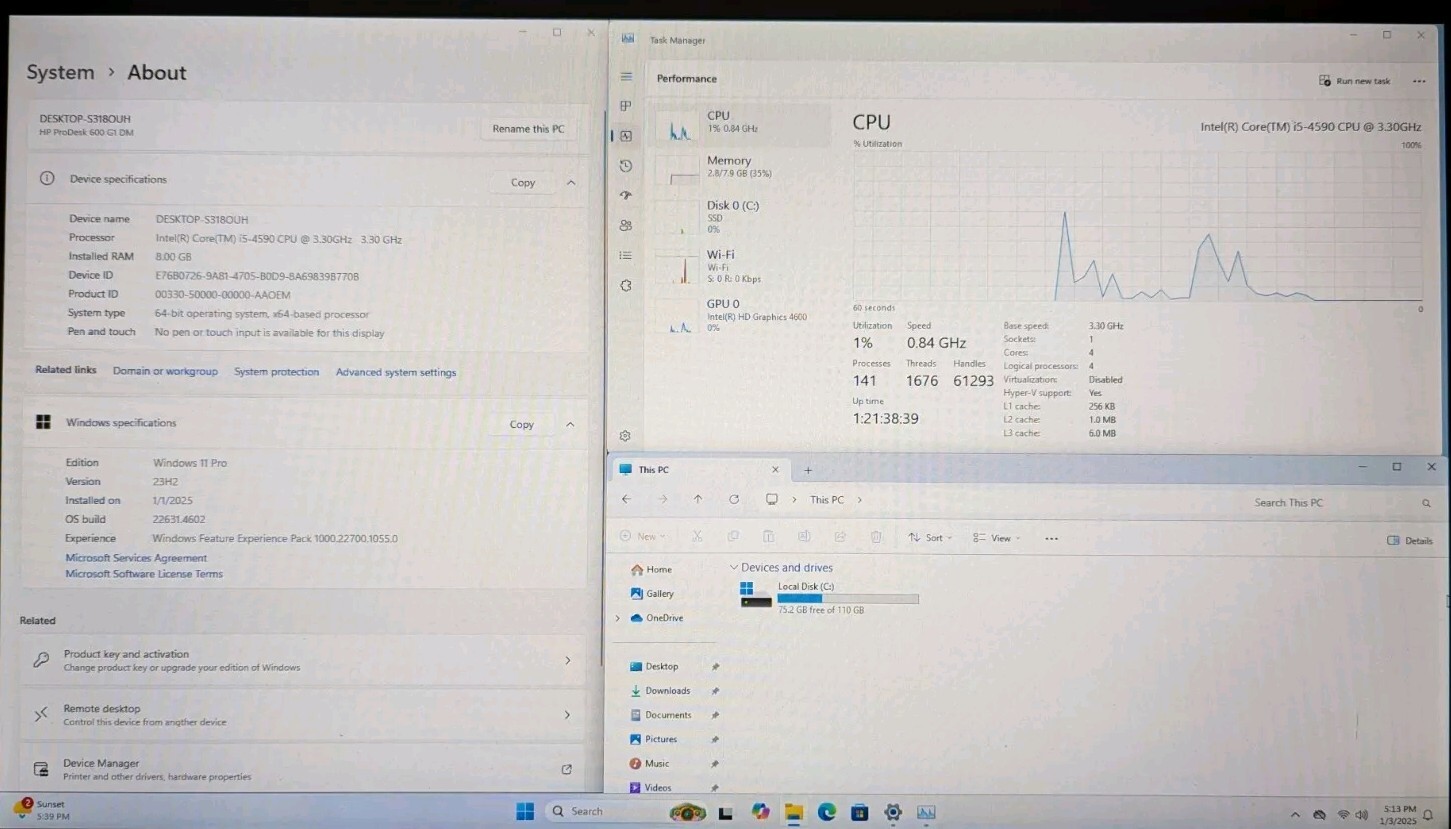Select Wi-Fi performance entry
Viewport: 1451px width, 829px height.
point(742,266)
